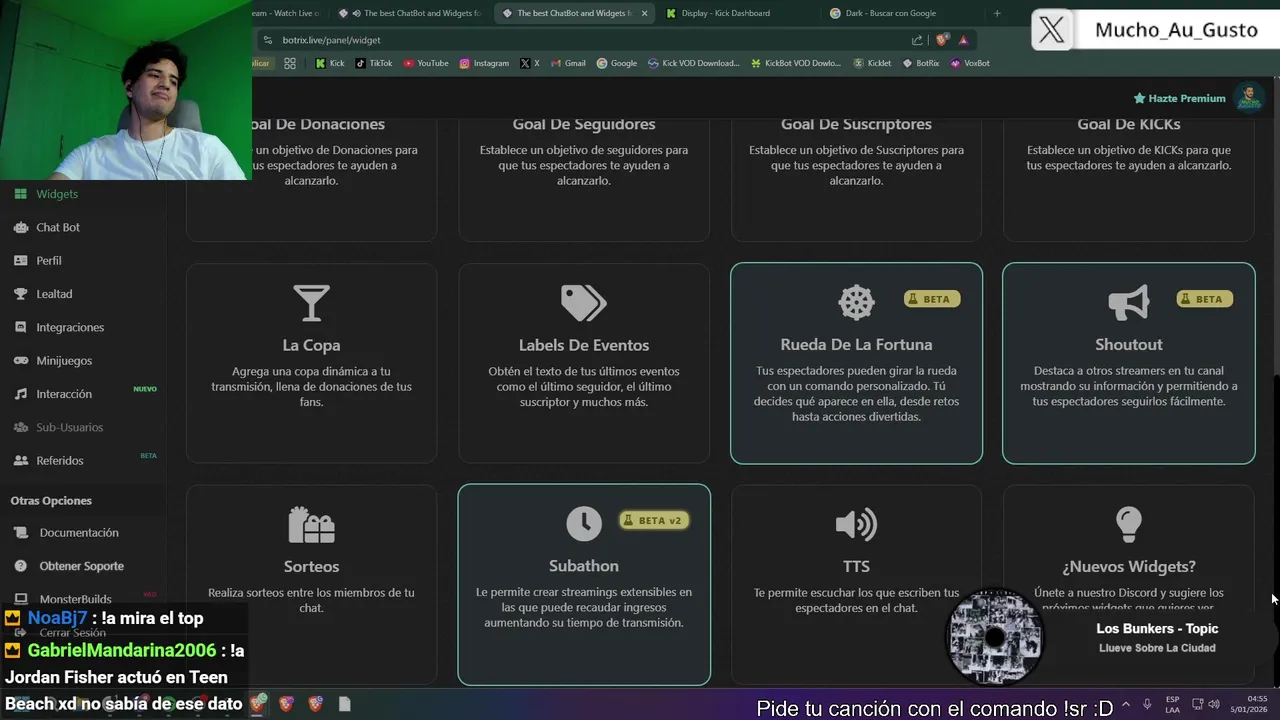Click the share icon in address bar
The image size is (1280, 720).
click(x=917, y=40)
